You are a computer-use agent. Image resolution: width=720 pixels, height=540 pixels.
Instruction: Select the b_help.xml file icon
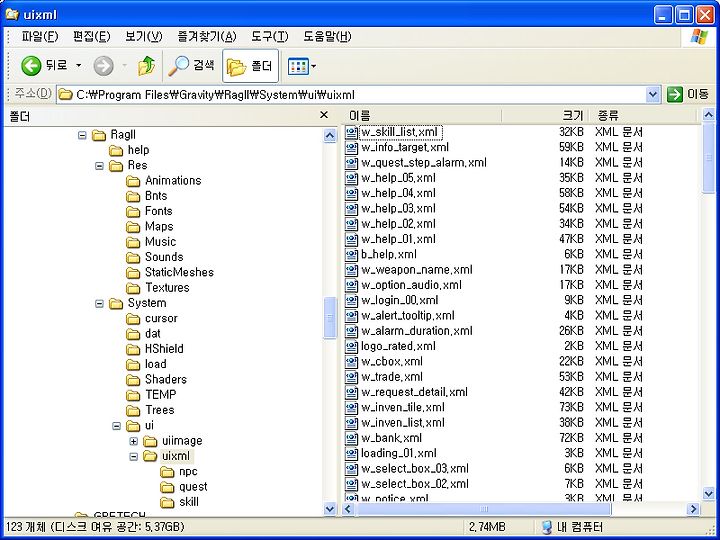[x=351, y=255]
